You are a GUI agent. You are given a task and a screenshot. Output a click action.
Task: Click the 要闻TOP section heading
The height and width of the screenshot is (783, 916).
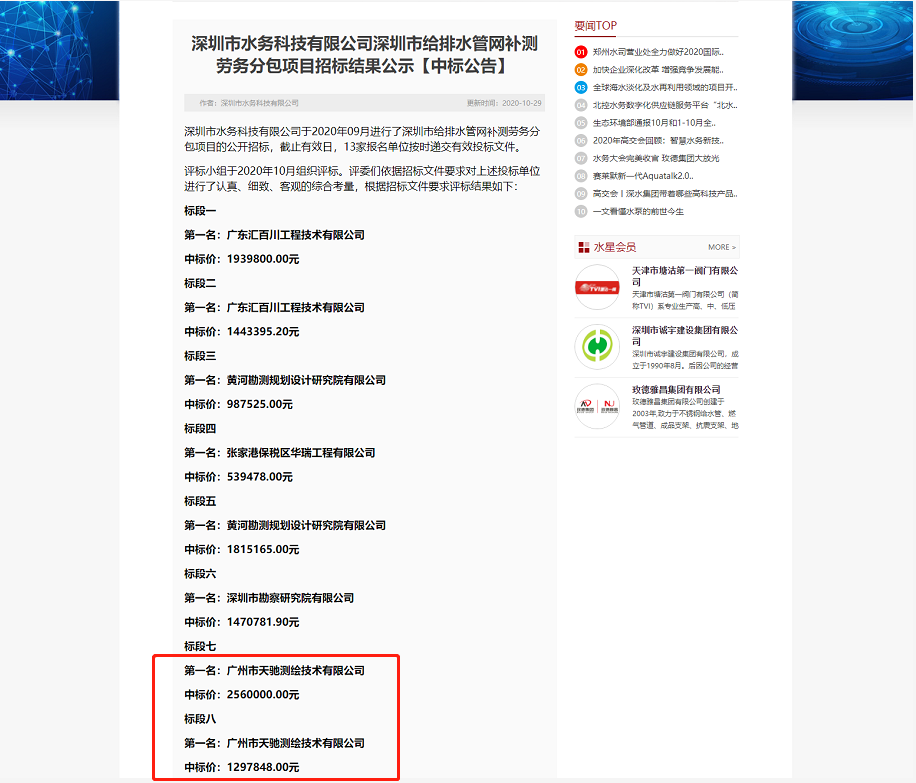596,25
